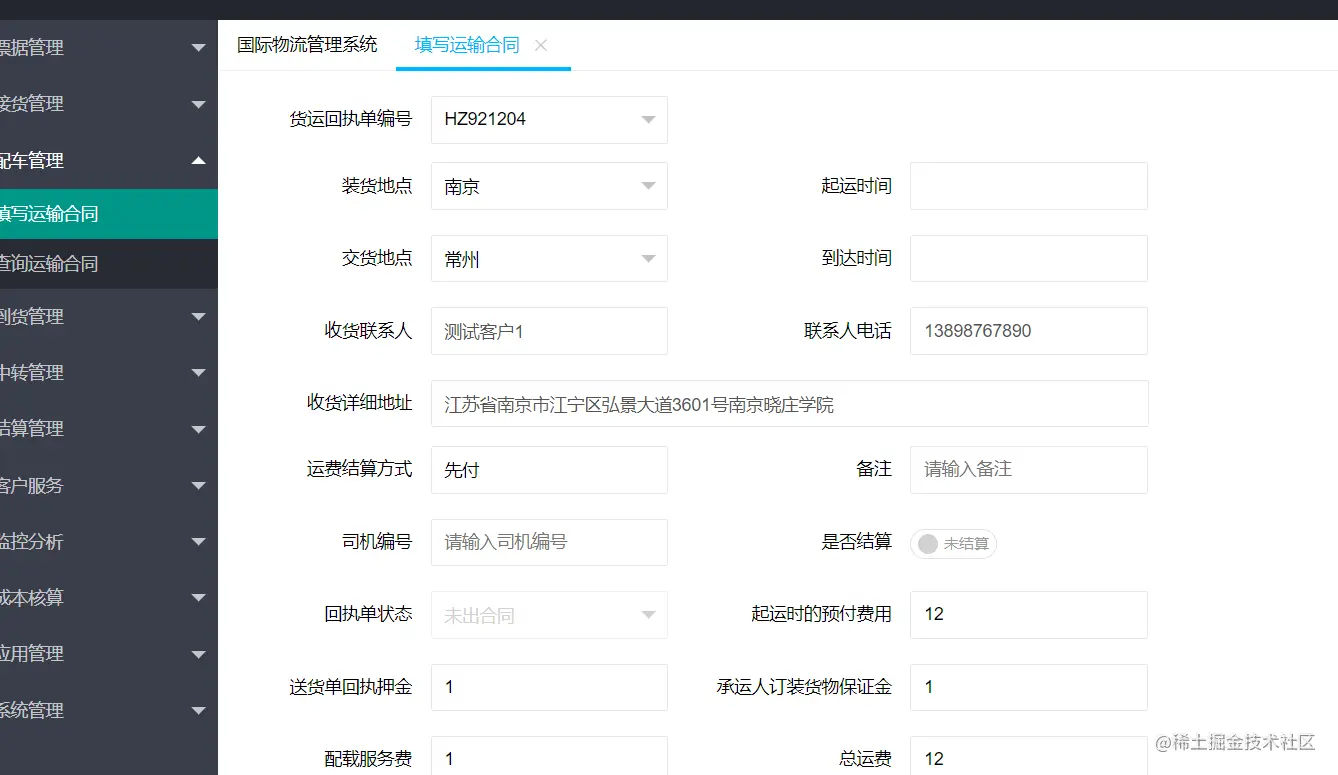Open 填写运输合同 sidebar submenu item
This screenshot has width=1338, height=775.
pos(108,214)
